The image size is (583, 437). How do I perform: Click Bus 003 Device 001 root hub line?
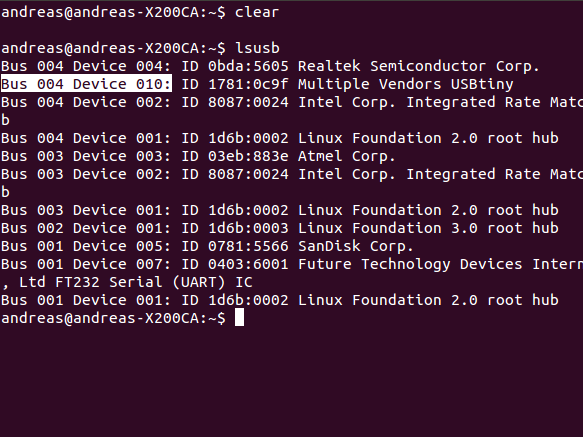280,210
